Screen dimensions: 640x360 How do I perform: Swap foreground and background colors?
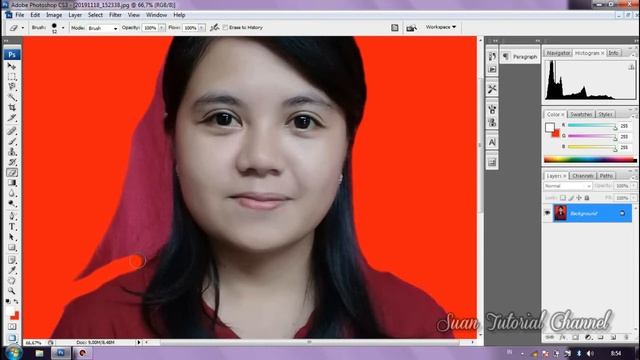tap(16, 301)
